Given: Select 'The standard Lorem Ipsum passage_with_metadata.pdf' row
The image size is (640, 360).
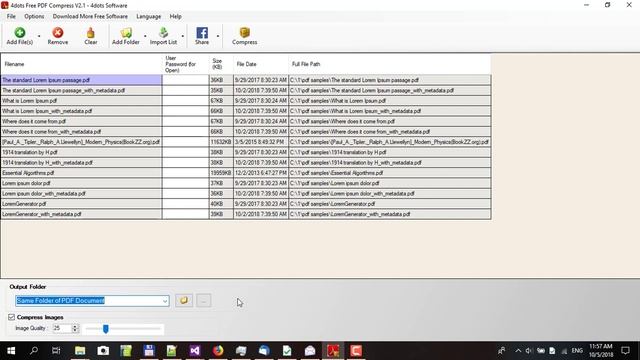Looking at the screenshot, I should point(246,90).
